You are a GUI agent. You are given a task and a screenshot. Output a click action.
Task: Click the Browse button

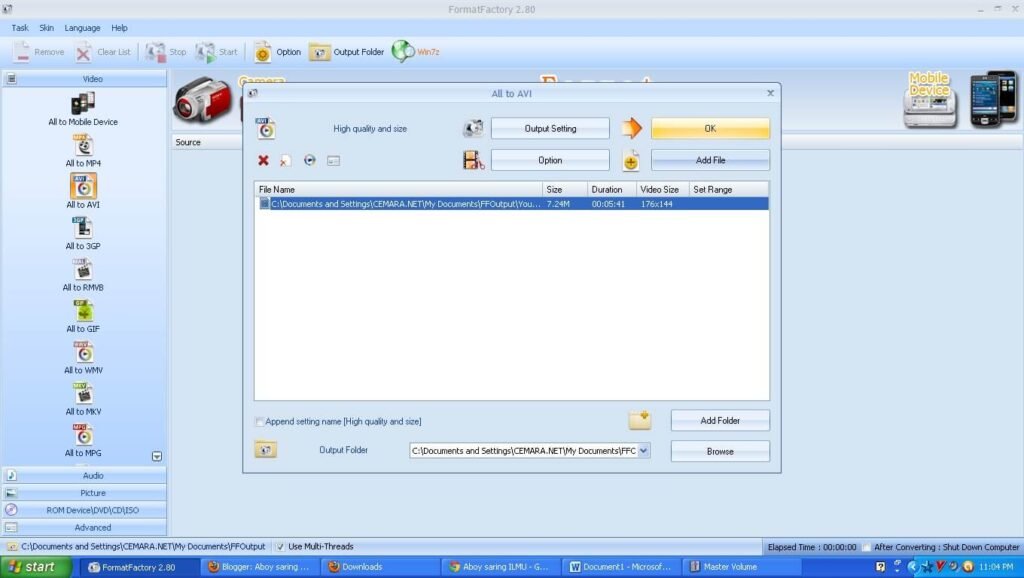pyautogui.click(x=720, y=451)
